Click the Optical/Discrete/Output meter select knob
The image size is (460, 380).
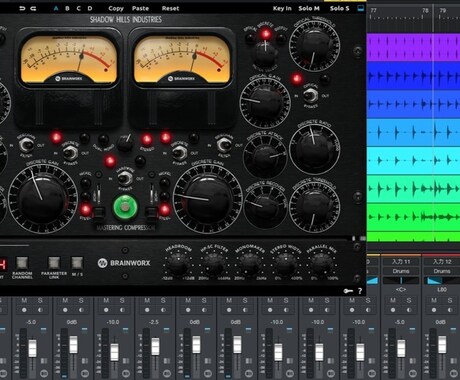265,53
